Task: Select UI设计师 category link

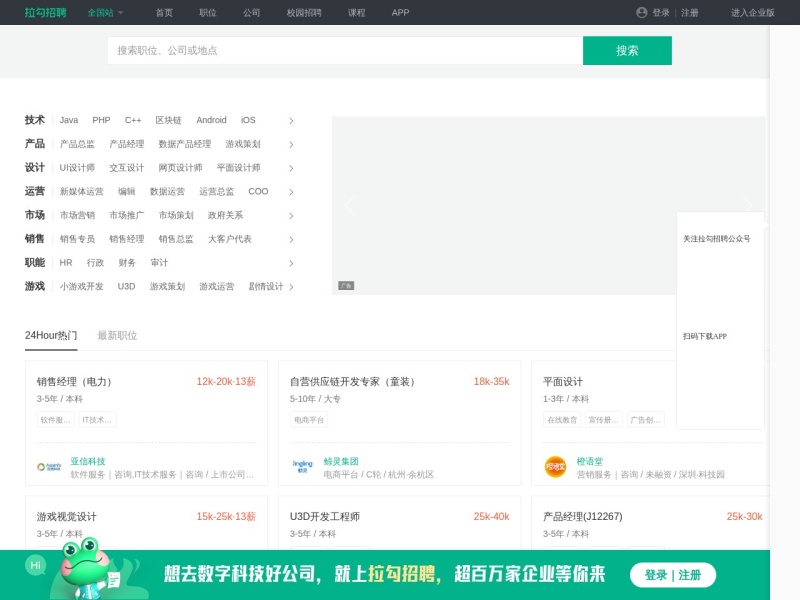Action: point(77,167)
